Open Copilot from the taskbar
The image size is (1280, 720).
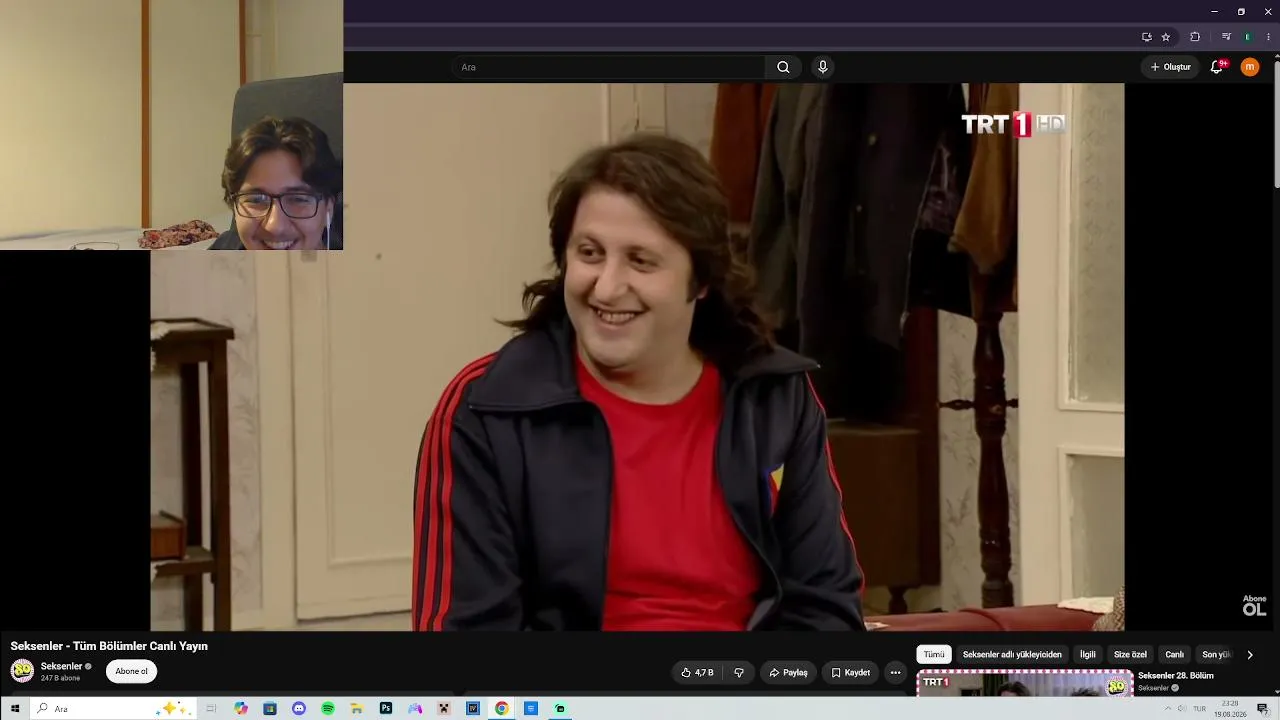tap(241, 708)
